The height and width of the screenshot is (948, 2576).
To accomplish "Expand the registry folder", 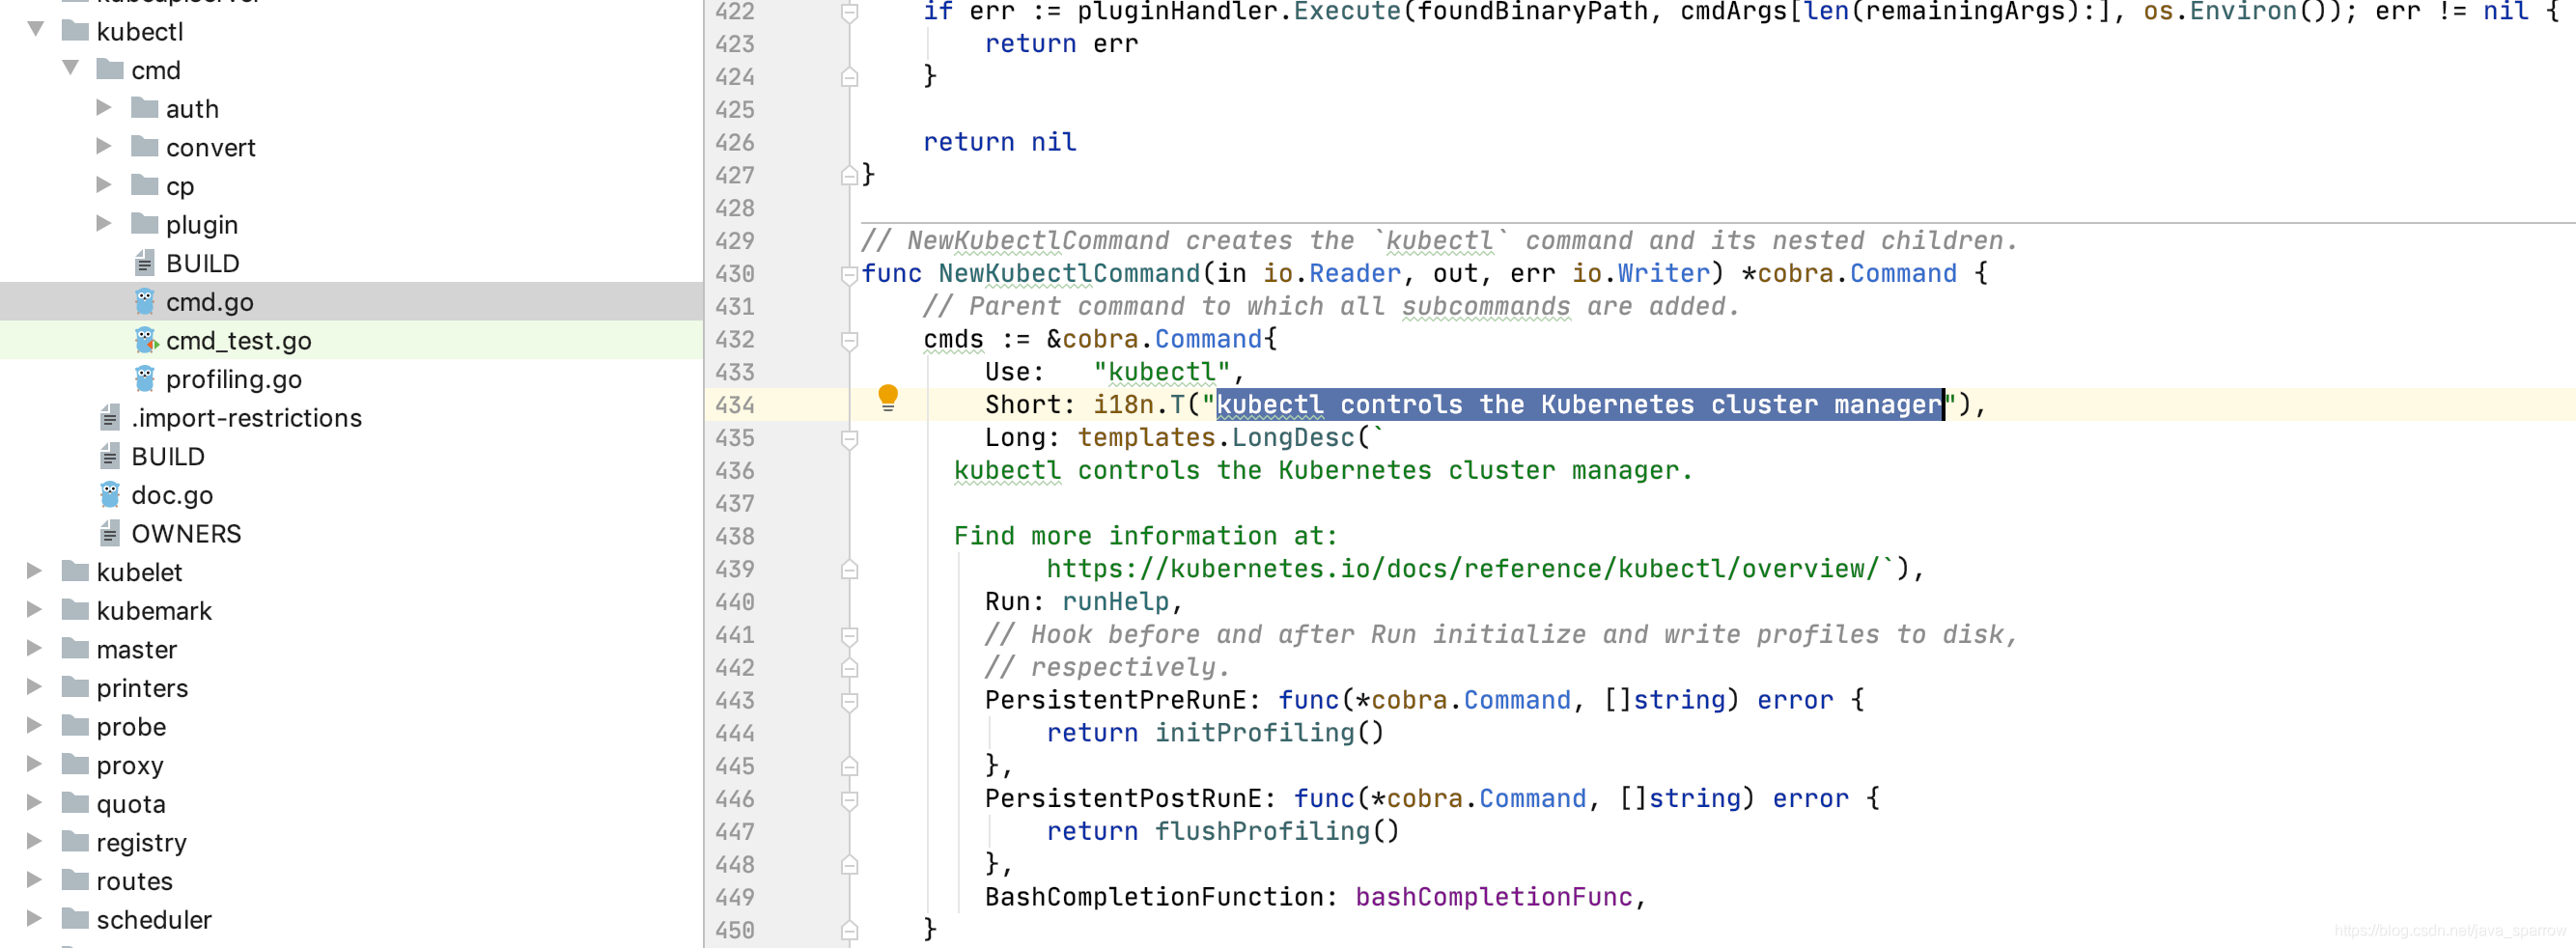I will pyautogui.click(x=34, y=841).
